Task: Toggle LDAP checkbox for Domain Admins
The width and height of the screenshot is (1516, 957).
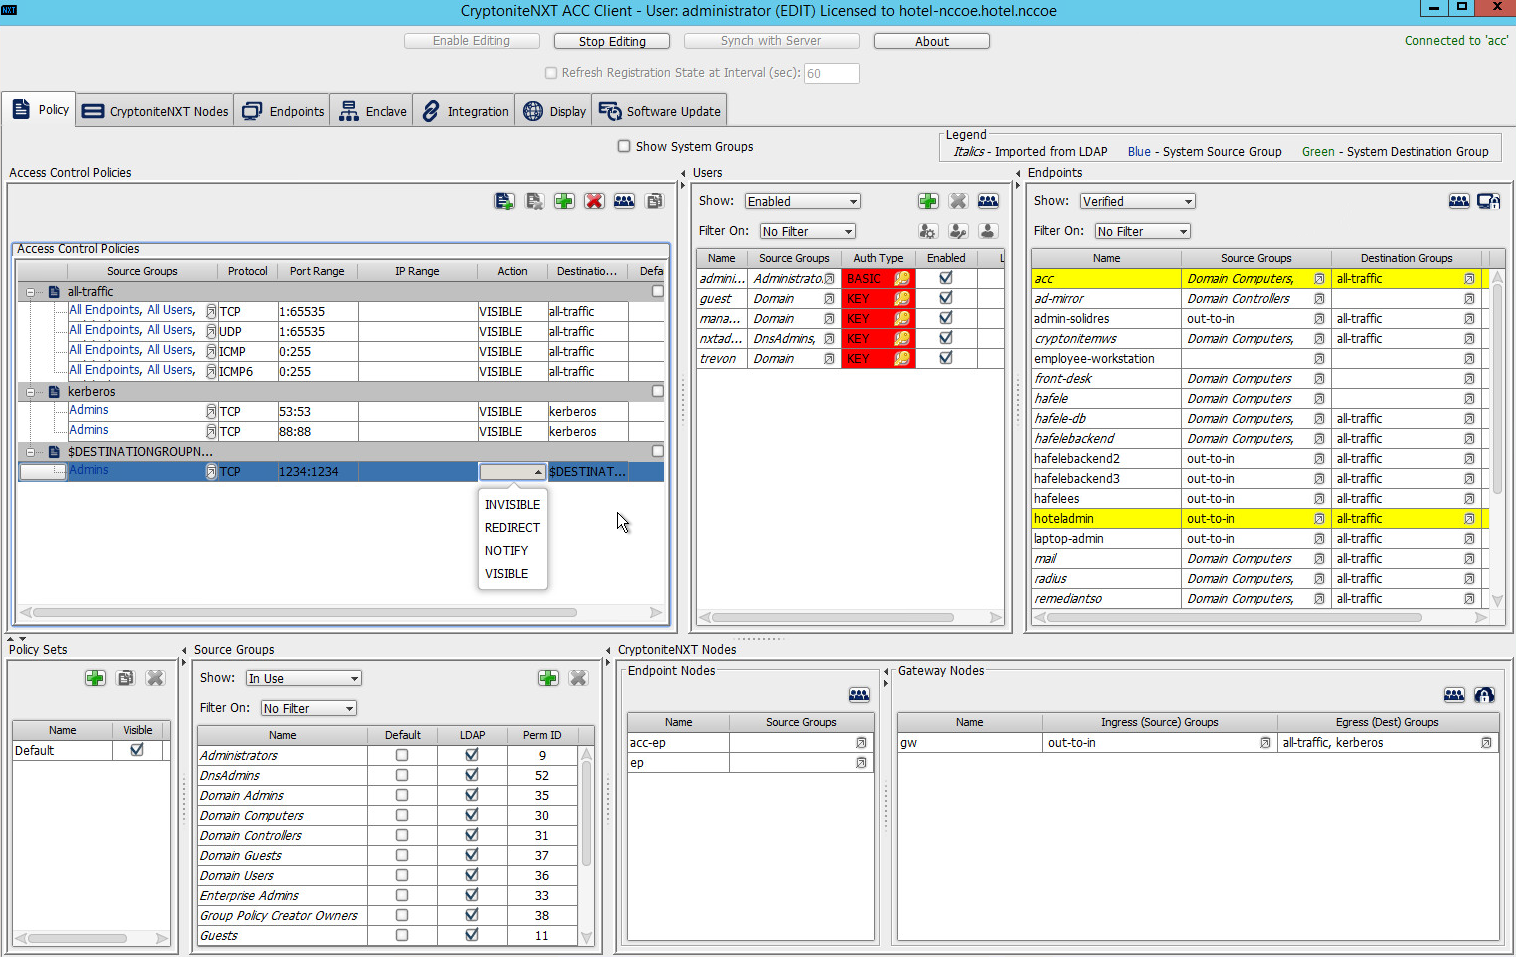Action: [472, 795]
